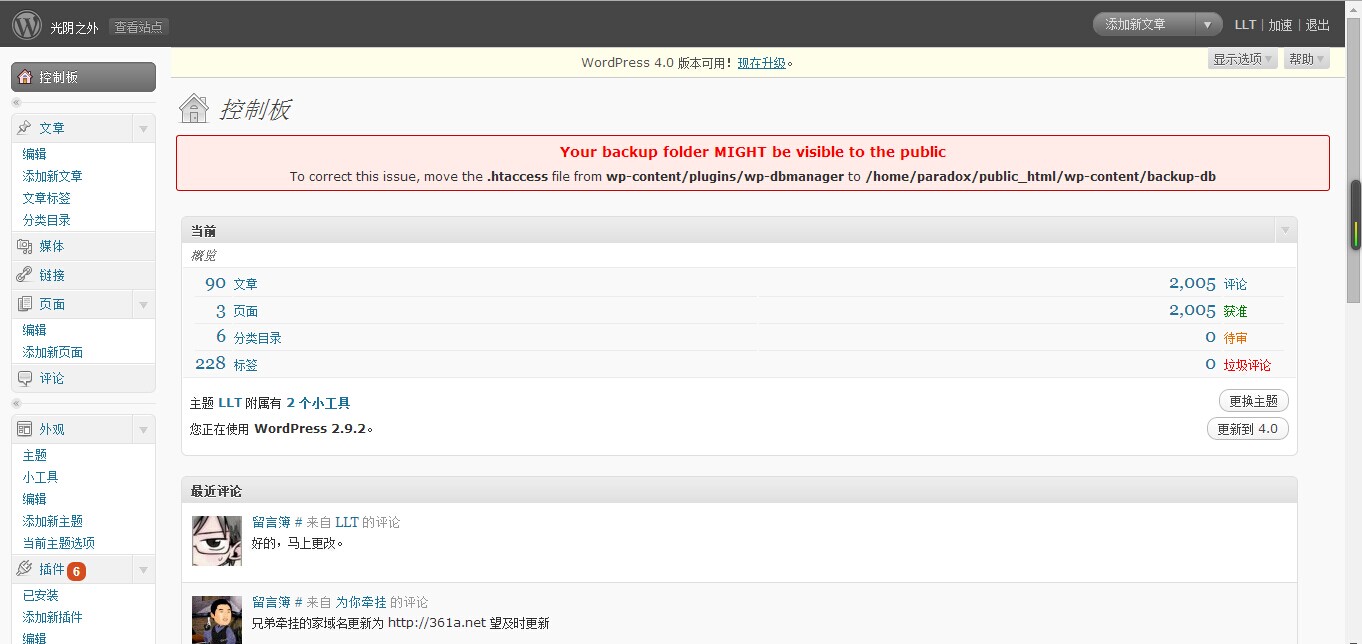The height and width of the screenshot is (644, 1362).
Task: Click the 链接 chain icon in sidebar
Action: (25, 275)
